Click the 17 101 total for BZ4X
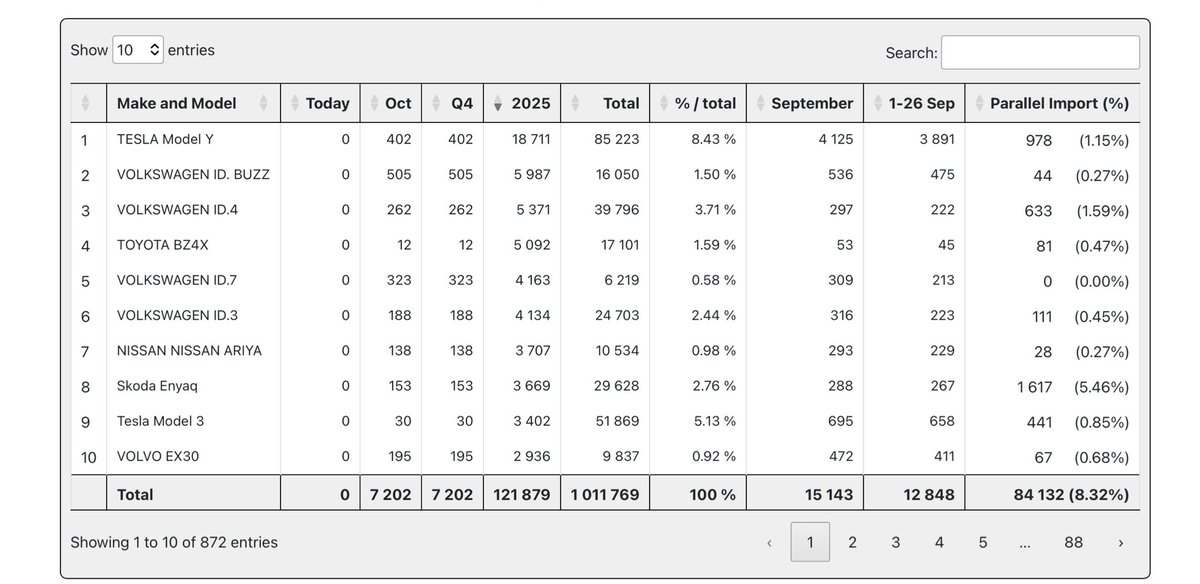This screenshot has width=1200, height=584. (x=616, y=245)
